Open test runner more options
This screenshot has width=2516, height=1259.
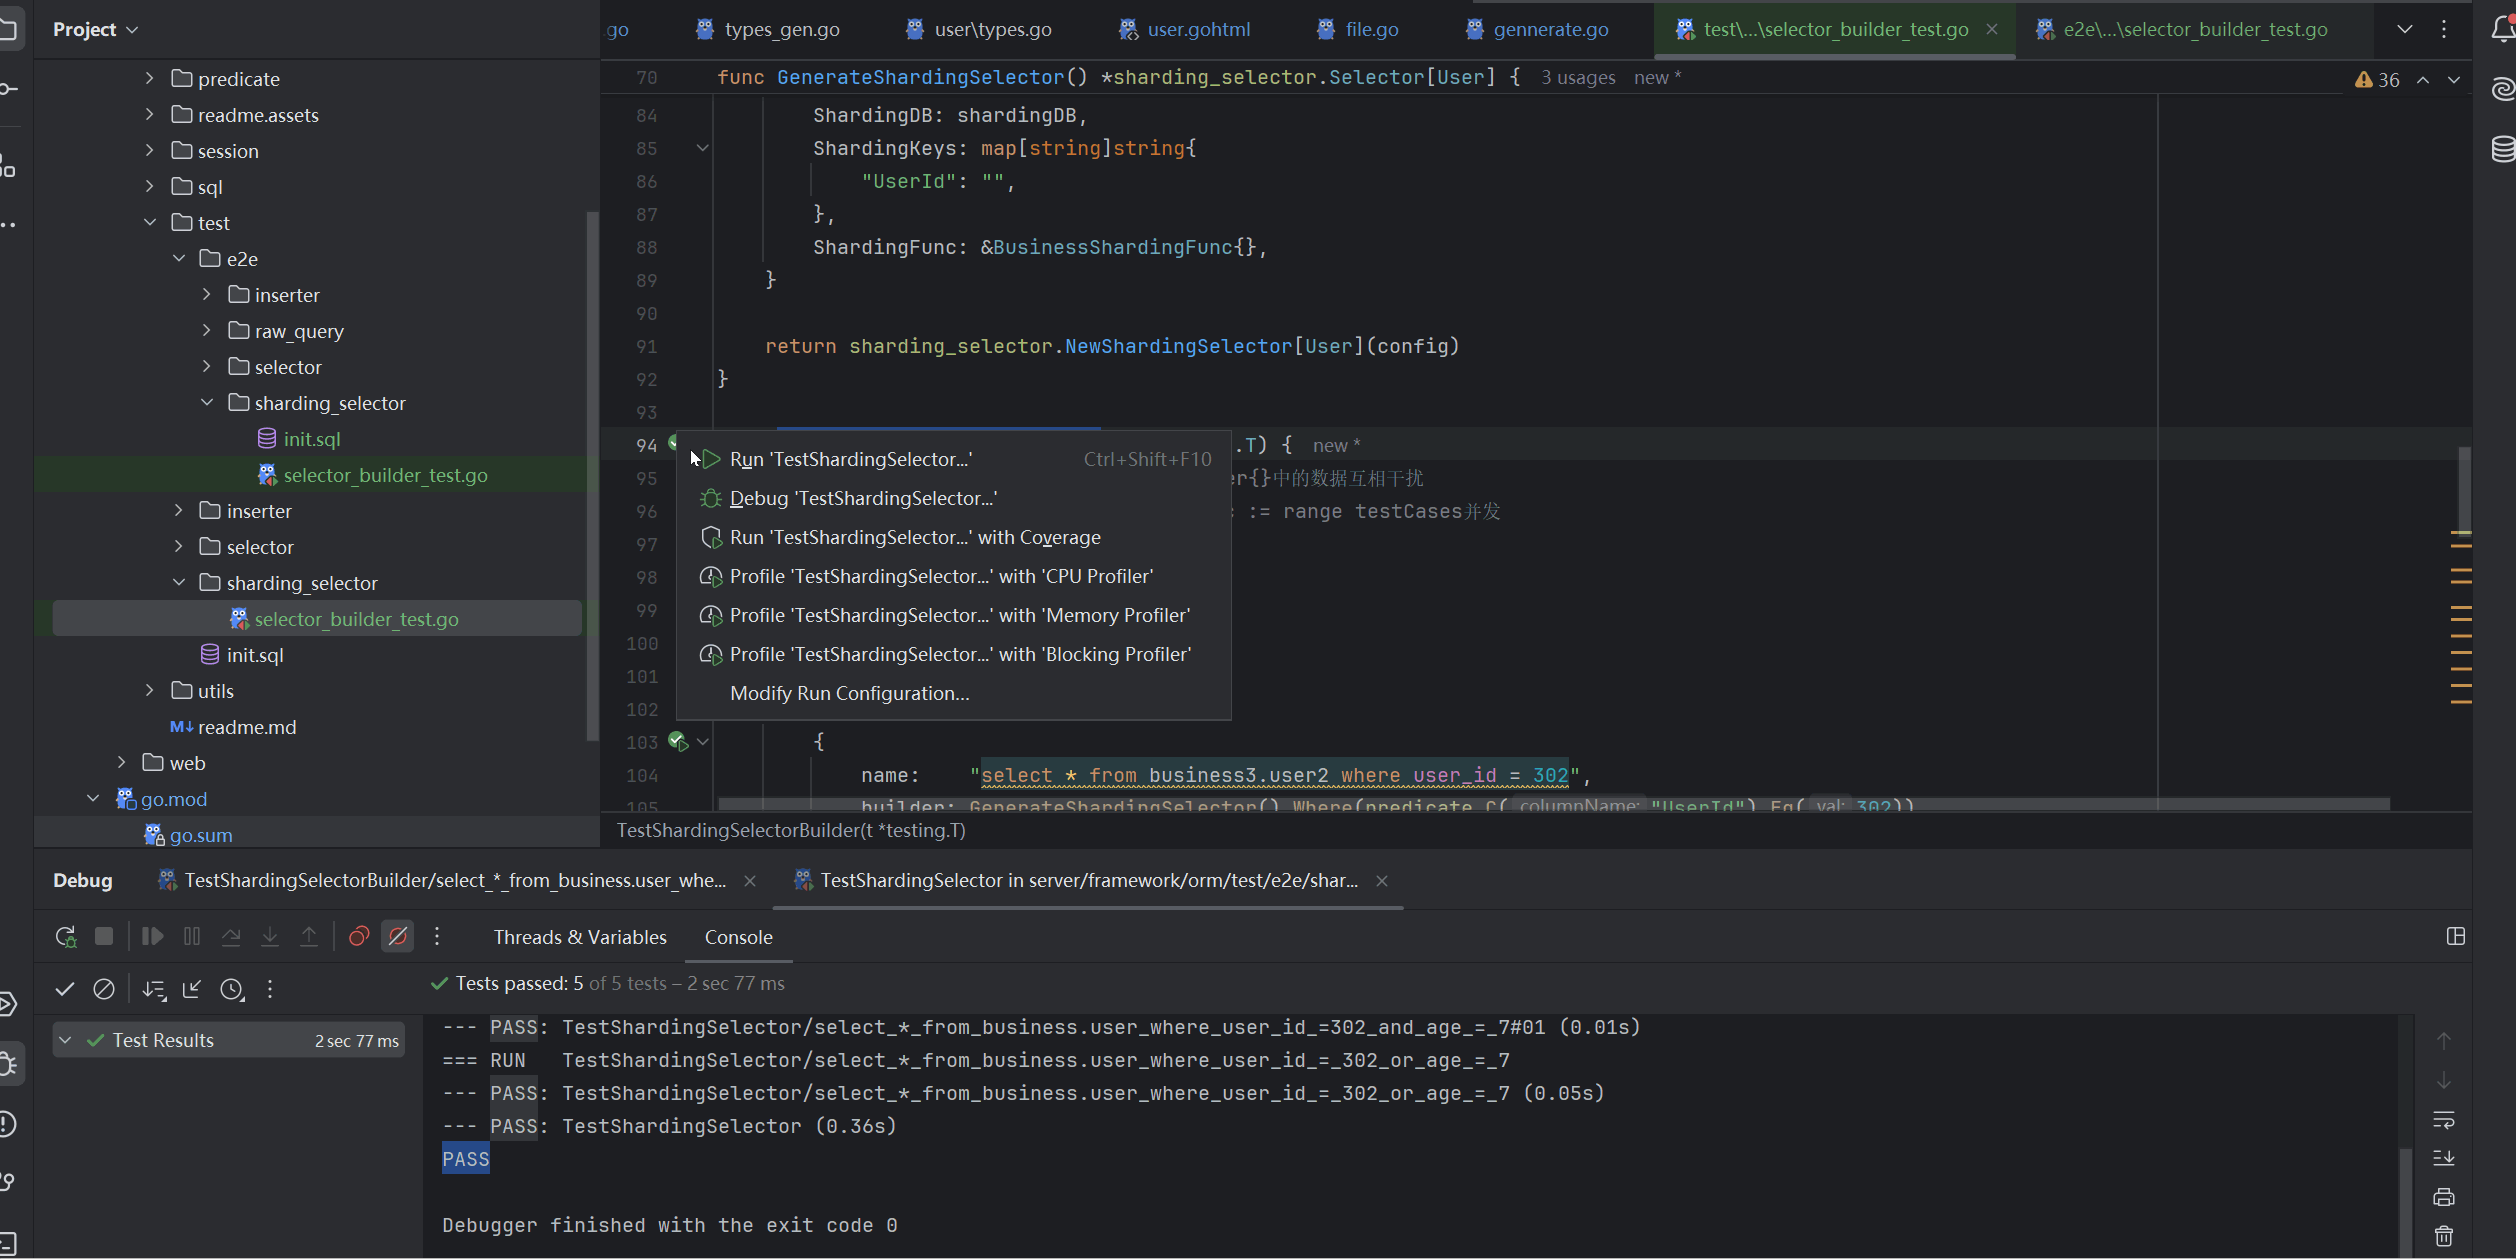(270, 989)
